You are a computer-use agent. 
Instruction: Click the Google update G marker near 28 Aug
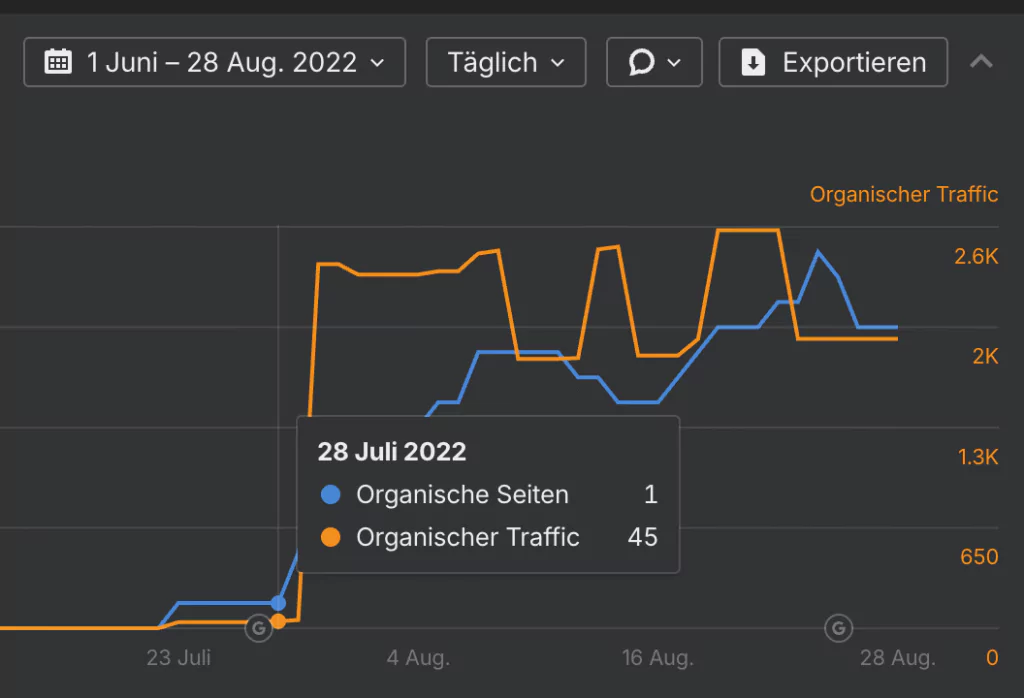pyautogui.click(x=838, y=628)
